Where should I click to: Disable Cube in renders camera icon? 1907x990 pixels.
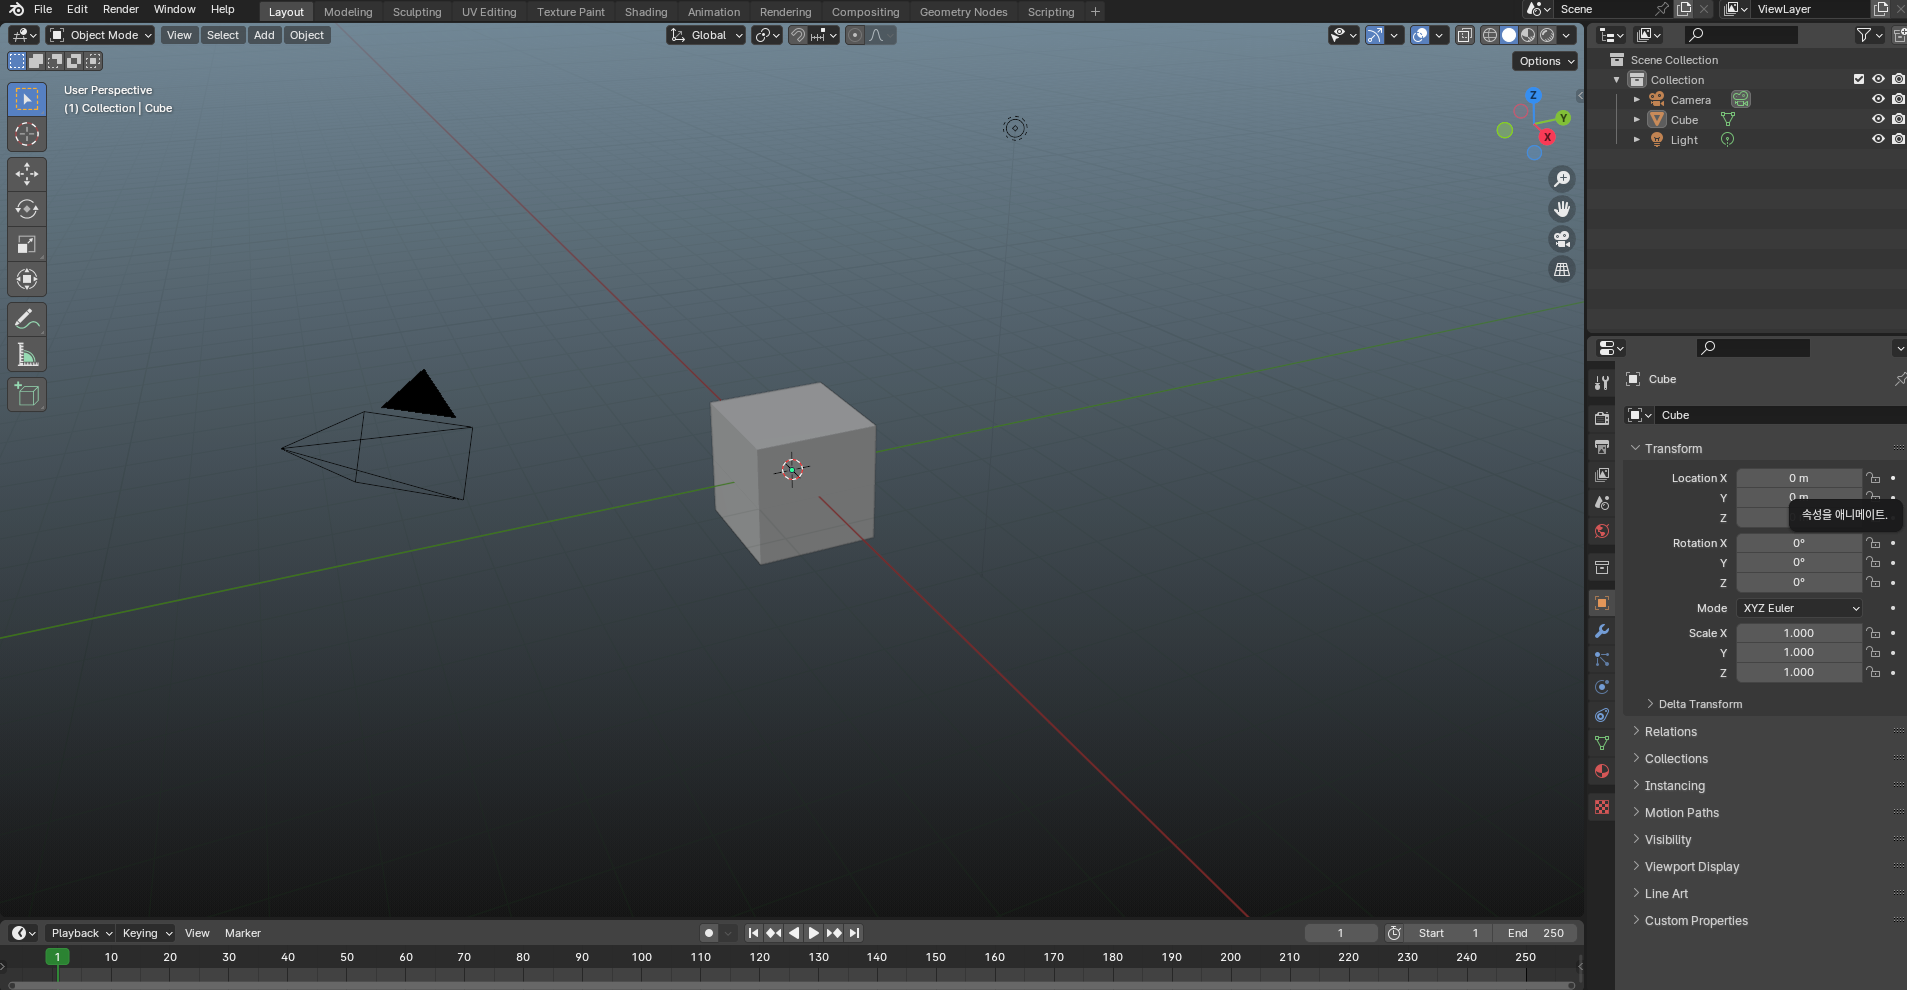(x=1898, y=119)
